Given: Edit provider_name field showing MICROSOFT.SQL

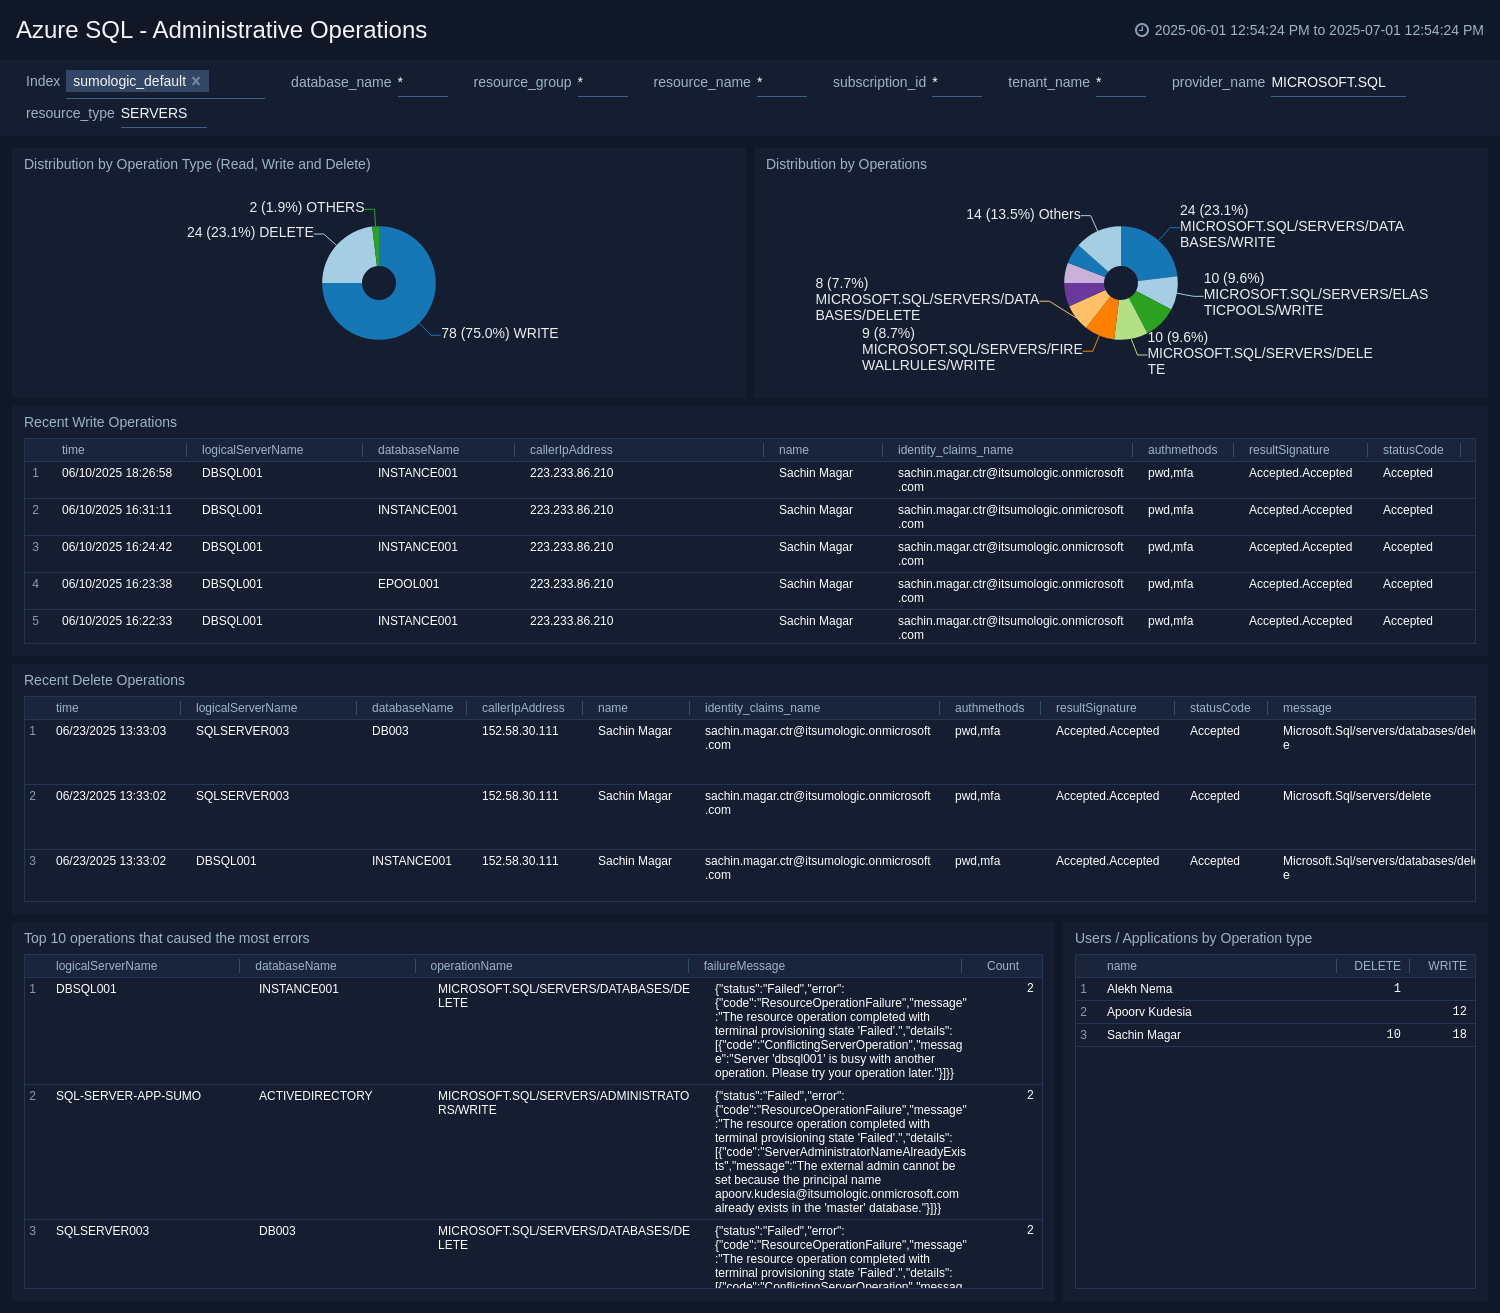Looking at the screenshot, I should [x=1338, y=82].
